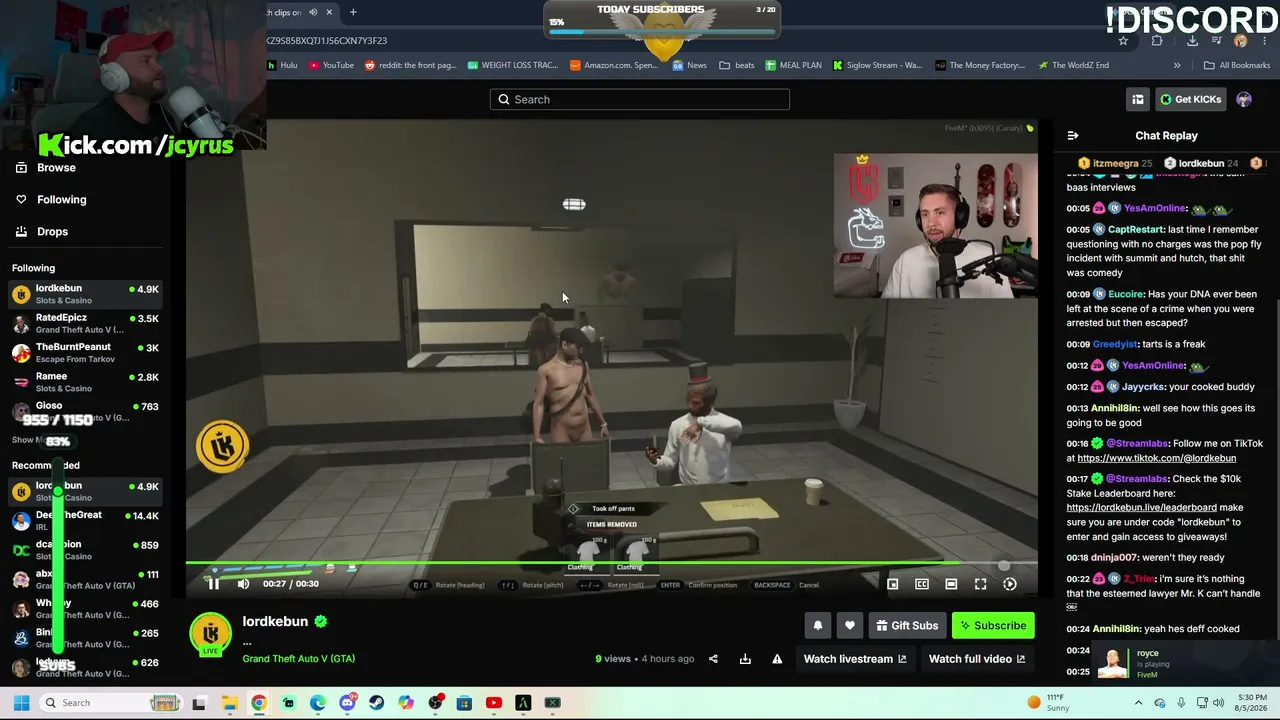Open the MEAL PLAN bookmark
The height and width of the screenshot is (720, 1280).
[x=793, y=65]
